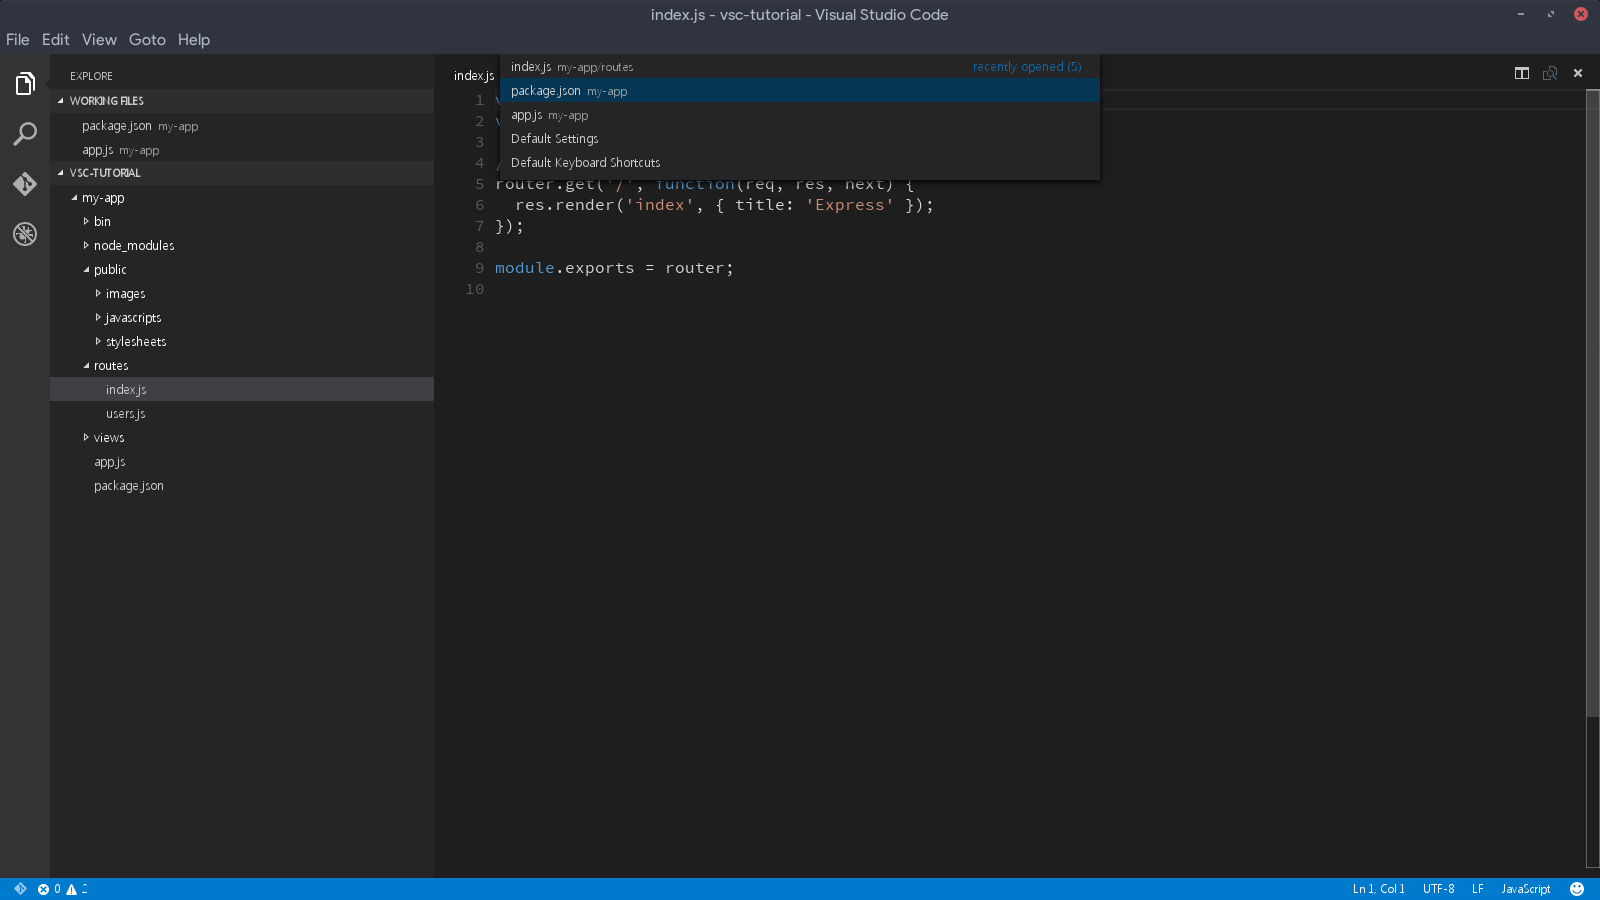
Task: Show warnings count in status bar
Action: click(x=77, y=889)
